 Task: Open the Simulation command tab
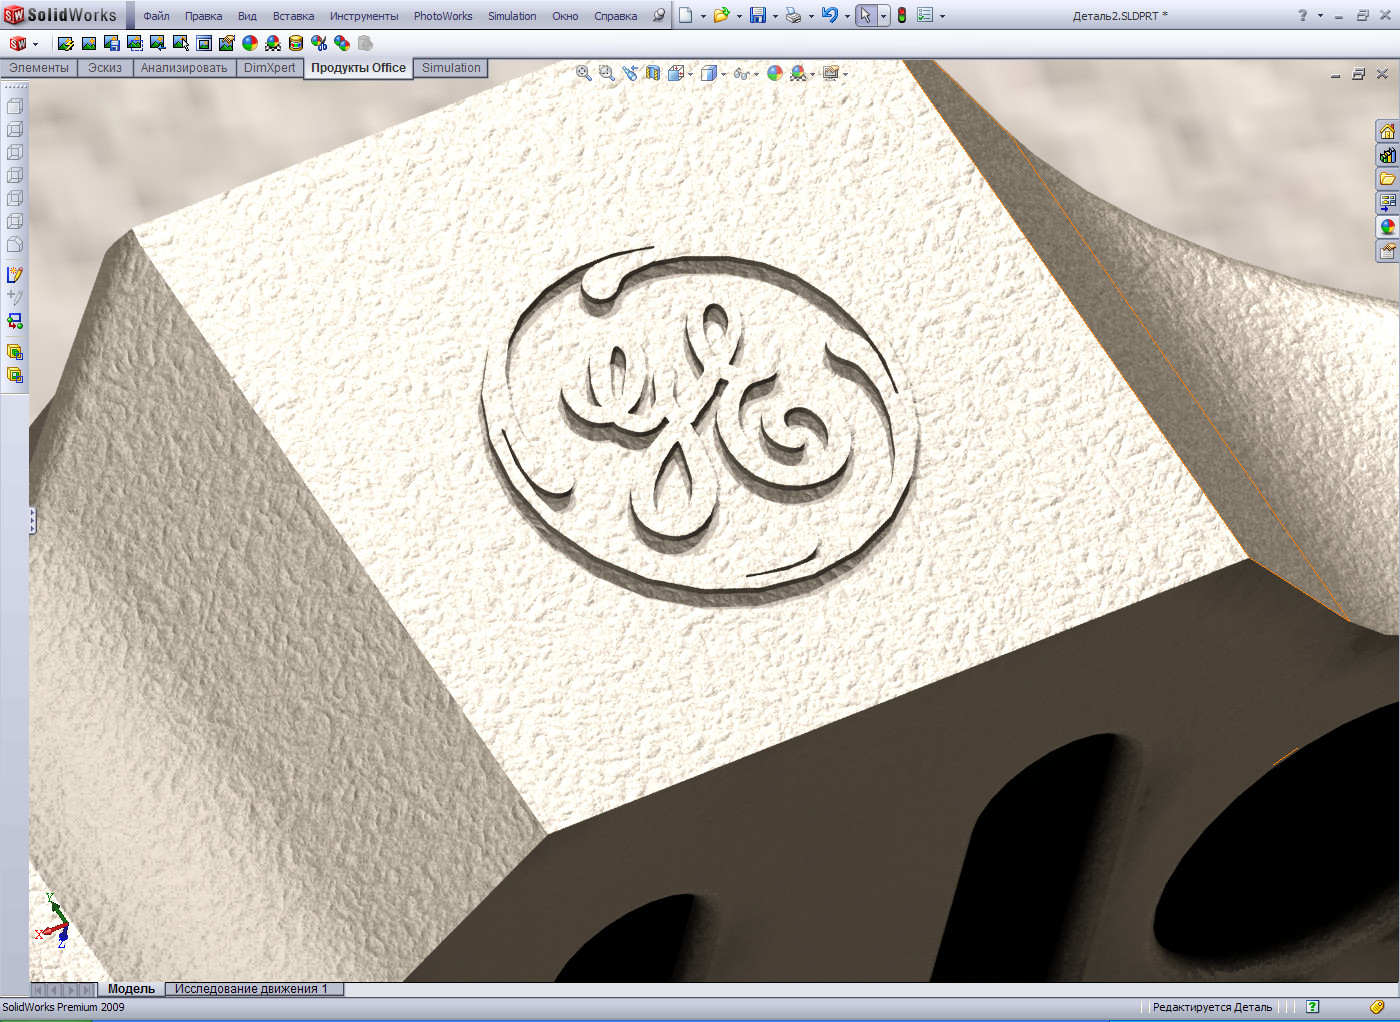(x=451, y=68)
